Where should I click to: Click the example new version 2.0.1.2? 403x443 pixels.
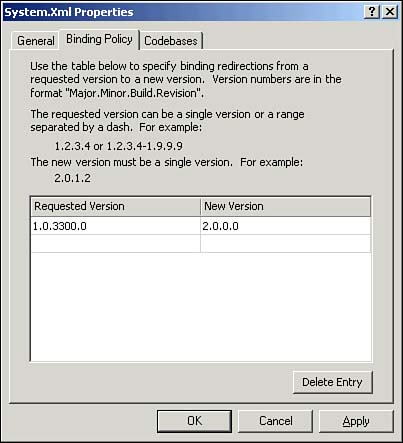72,178
